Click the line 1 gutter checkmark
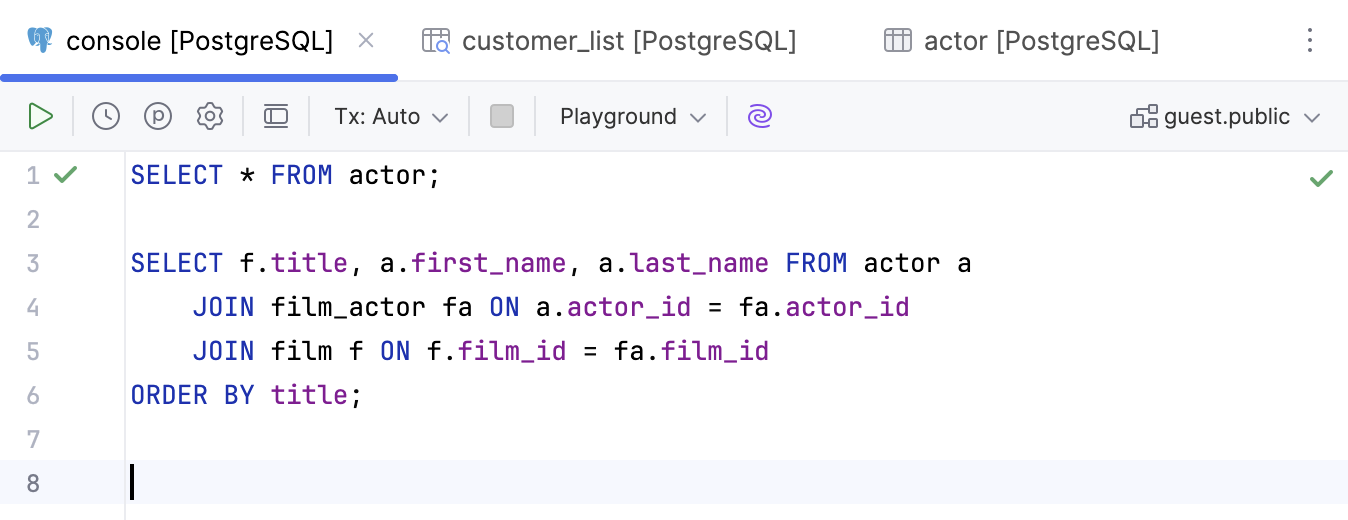1348x520 pixels. pyautogui.click(x=66, y=176)
